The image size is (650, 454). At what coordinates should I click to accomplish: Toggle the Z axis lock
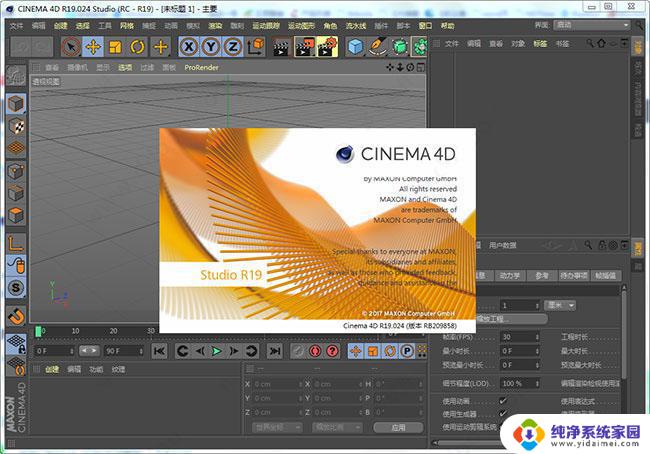(233, 46)
